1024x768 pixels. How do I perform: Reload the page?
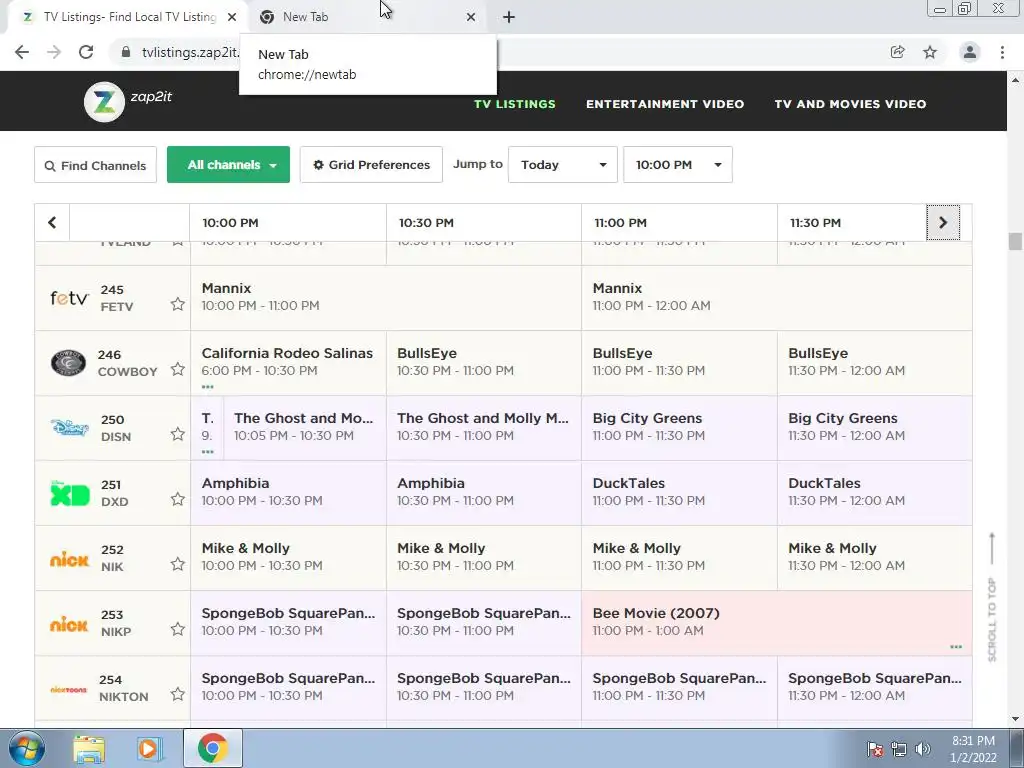[86, 52]
